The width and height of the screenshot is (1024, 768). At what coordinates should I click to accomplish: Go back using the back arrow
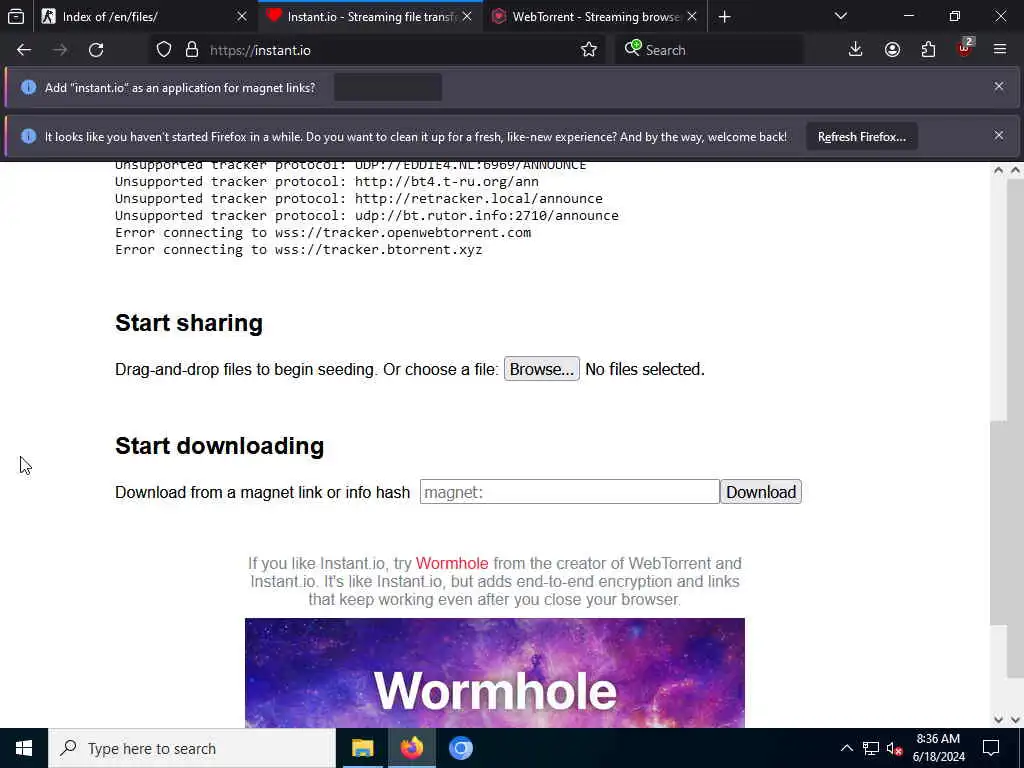(x=24, y=50)
